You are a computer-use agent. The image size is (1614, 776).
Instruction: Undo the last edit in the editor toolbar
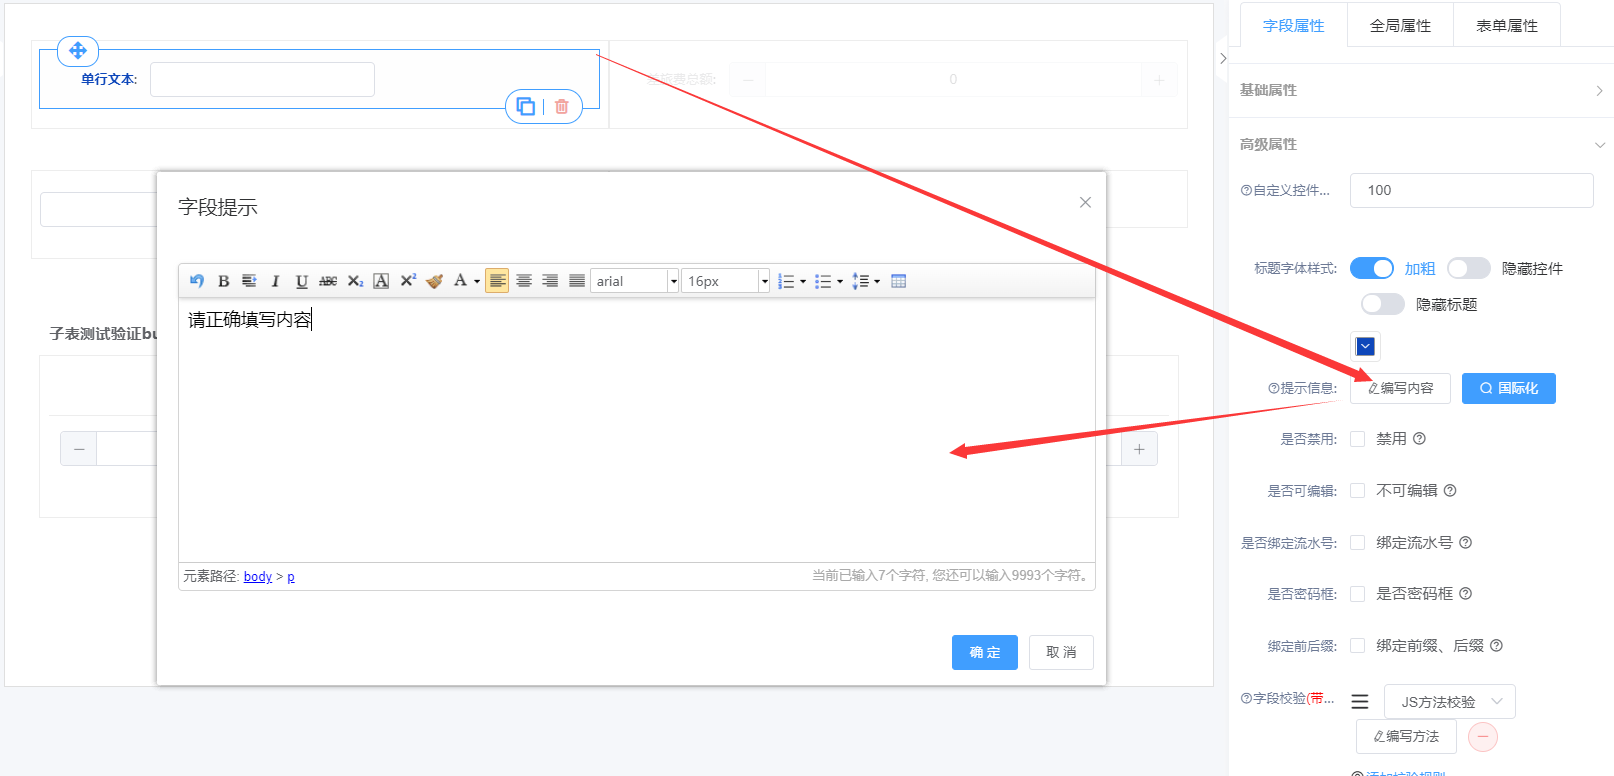coord(197,281)
